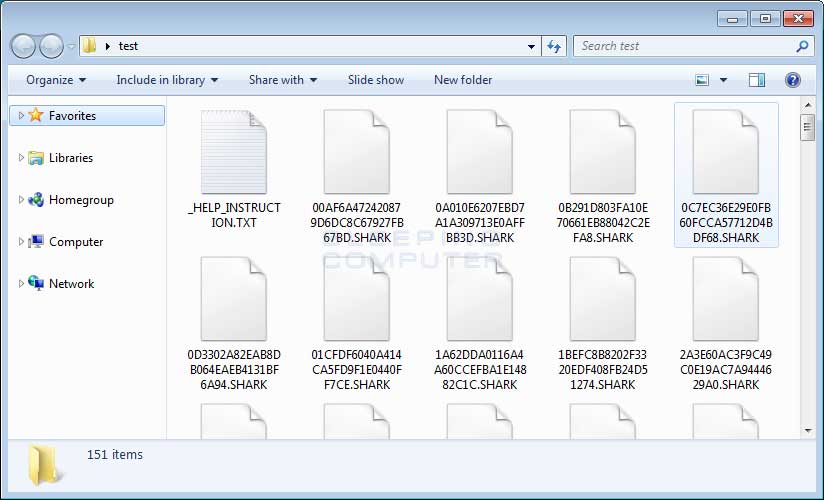Open the address bar history dropdown

click(x=531, y=46)
